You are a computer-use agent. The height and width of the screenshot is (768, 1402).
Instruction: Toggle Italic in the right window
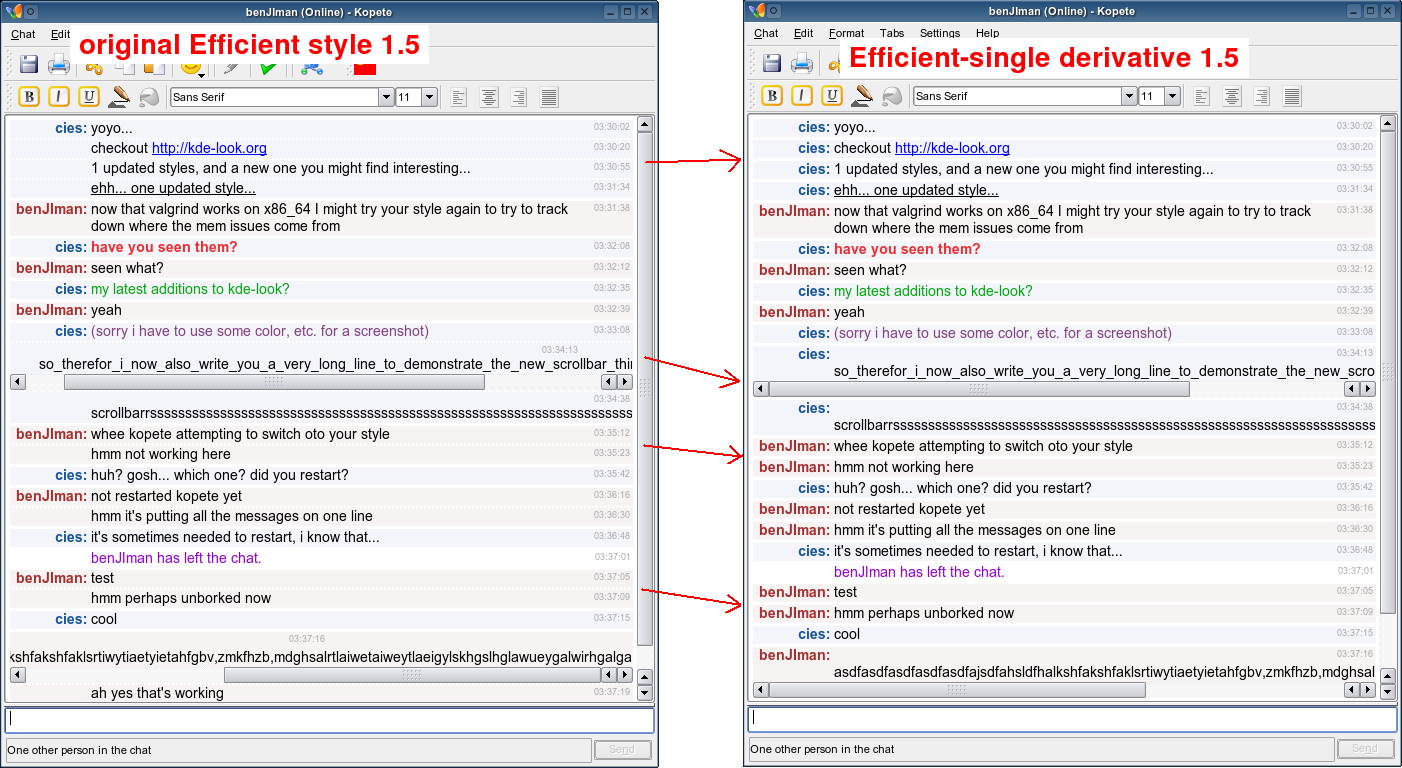click(x=802, y=96)
